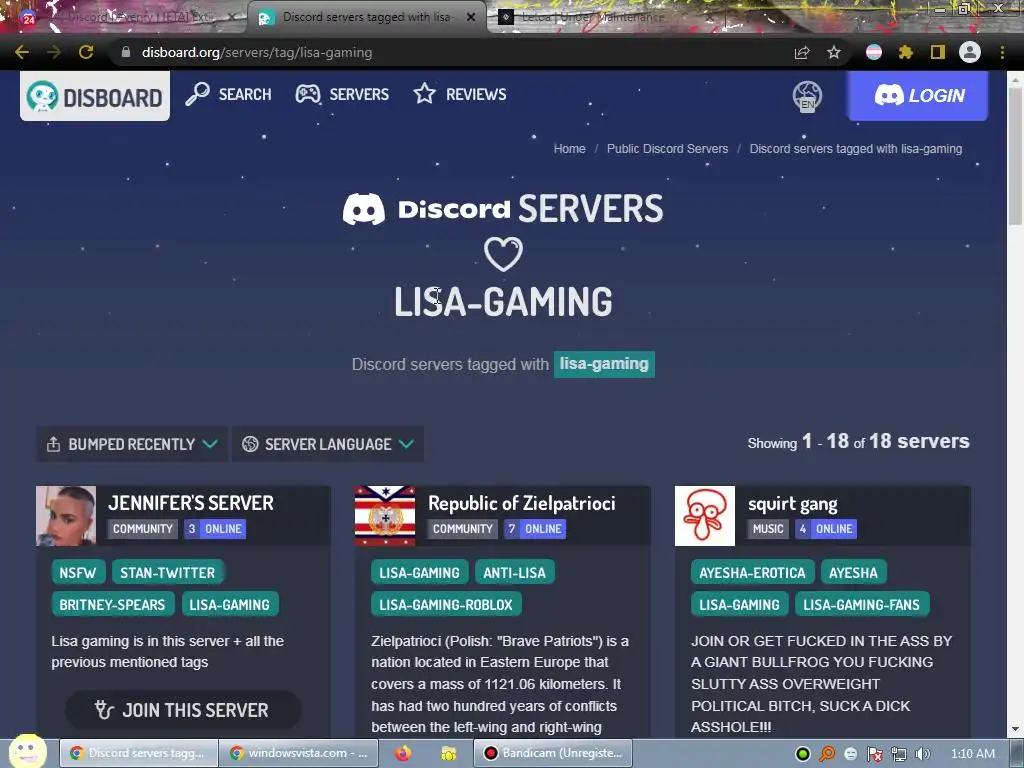Click the LISA-GAMING-ROBLOX tag
1024x768 pixels.
click(446, 605)
